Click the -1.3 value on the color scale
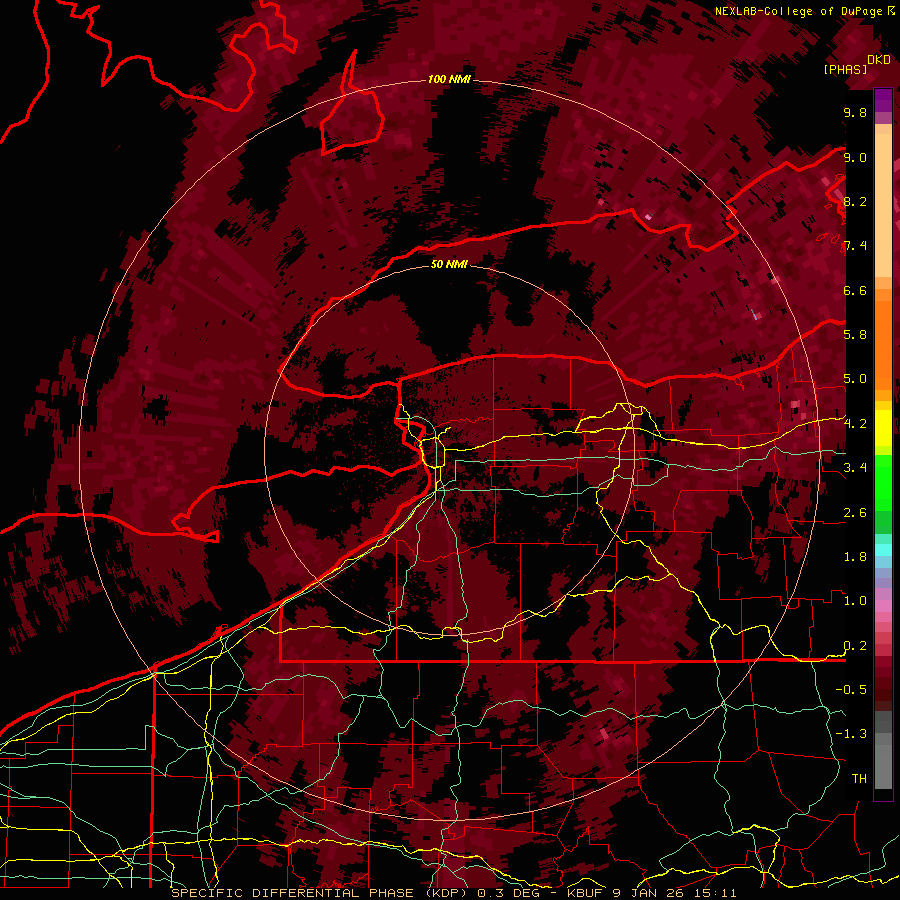The width and height of the screenshot is (900, 900). click(851, 734)
